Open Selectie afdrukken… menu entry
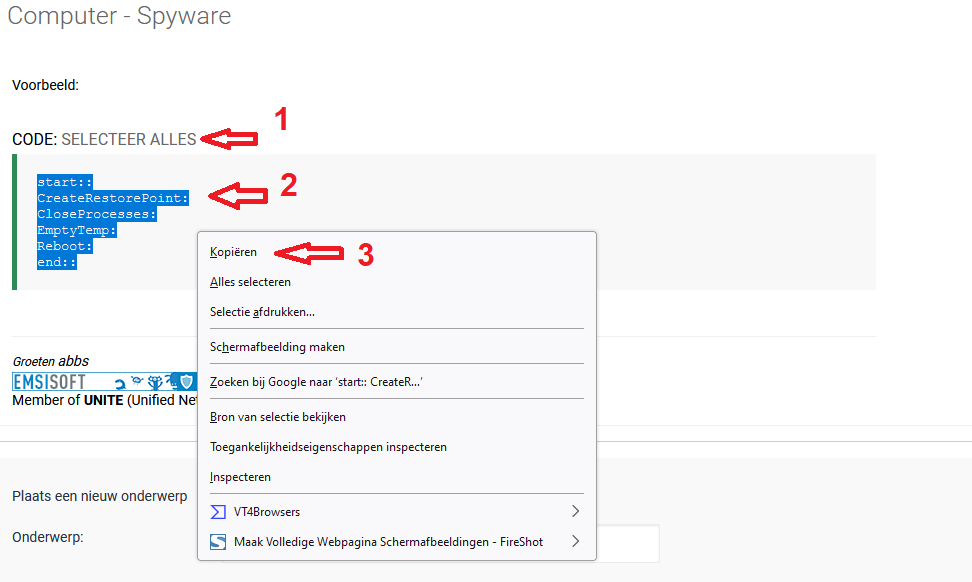Screen dimensions: 972x582 (x=262, y=312)
